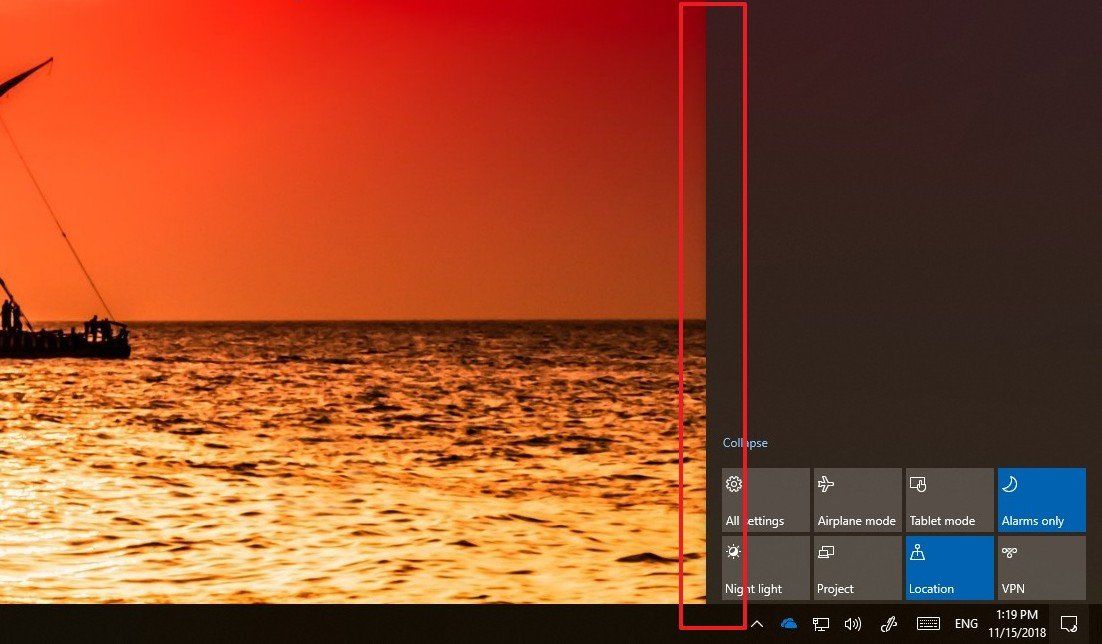
Task: Launch Windows Ink Workspace
Action: coord(888,623)
